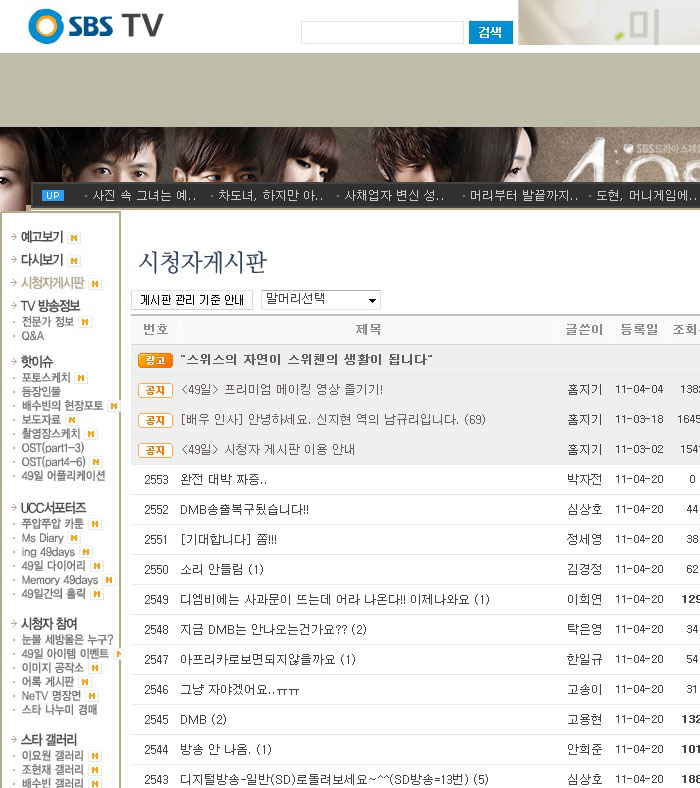Open 포토스케치 sidebar link

[46, 377]
